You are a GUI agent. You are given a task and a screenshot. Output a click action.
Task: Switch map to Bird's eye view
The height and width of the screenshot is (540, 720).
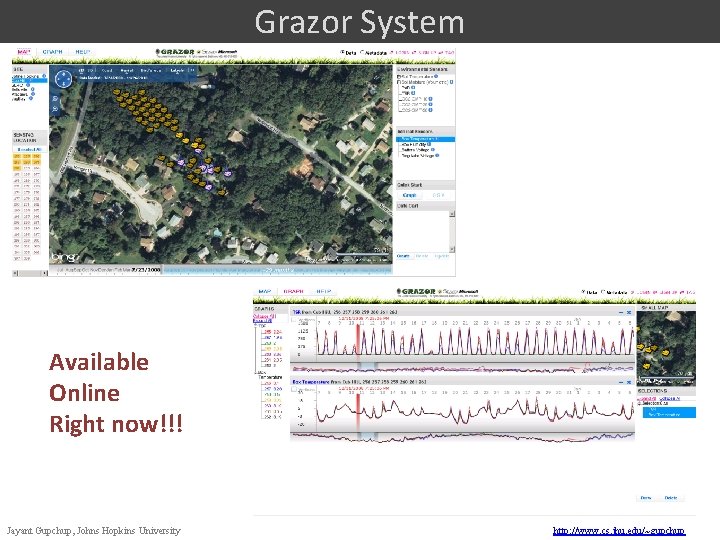click(x=151, y=70)
